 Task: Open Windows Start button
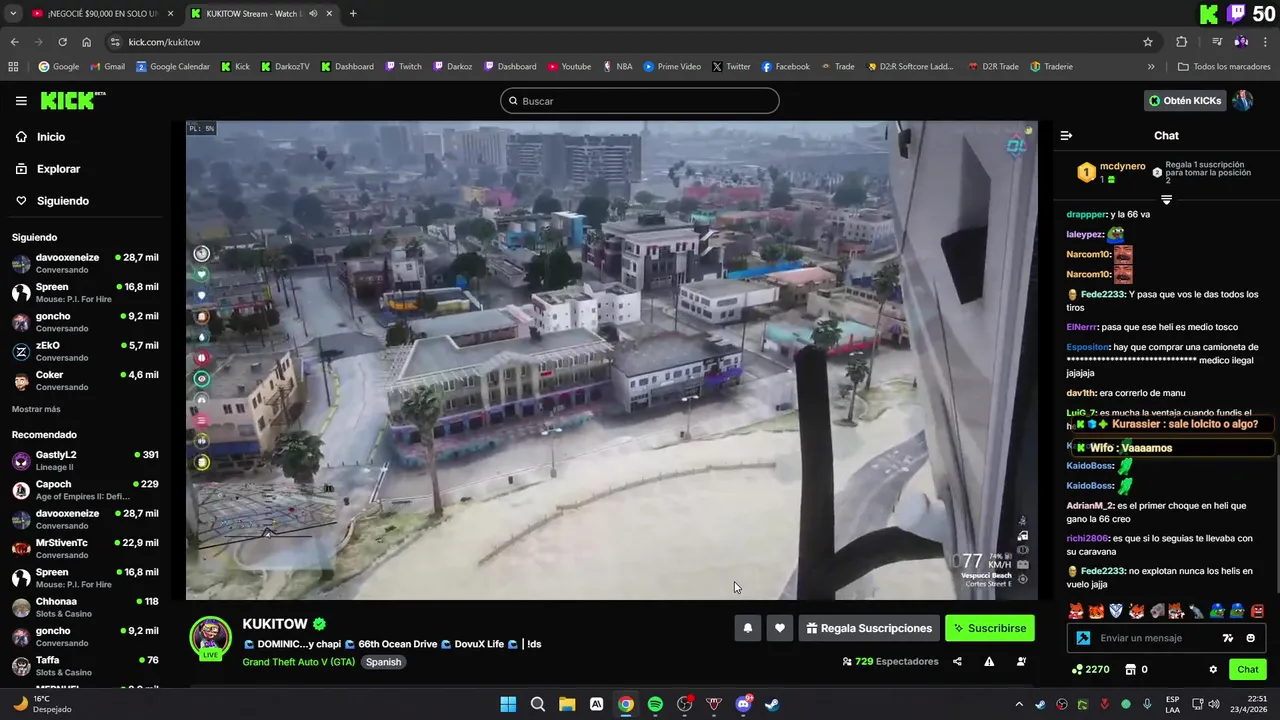pos(508,704)
